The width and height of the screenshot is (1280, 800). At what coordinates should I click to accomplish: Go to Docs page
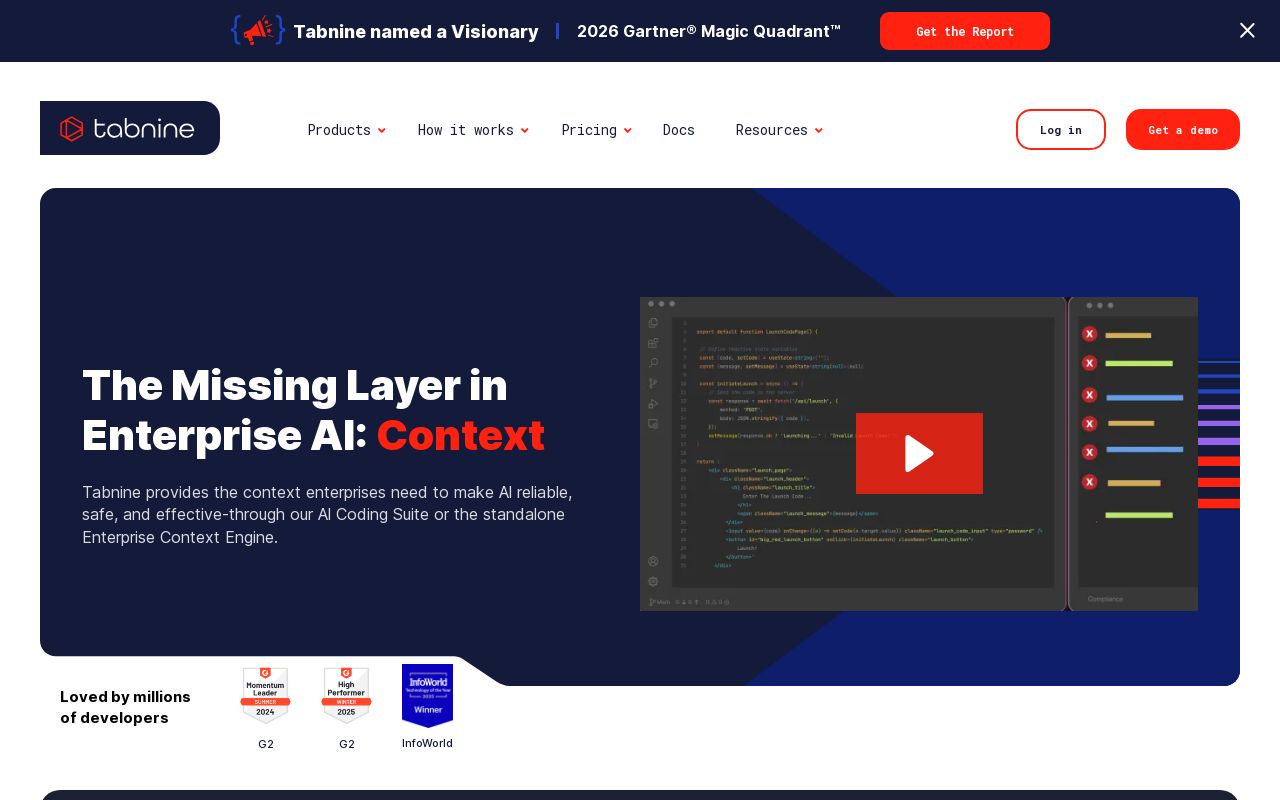click(x=679, y=130)
